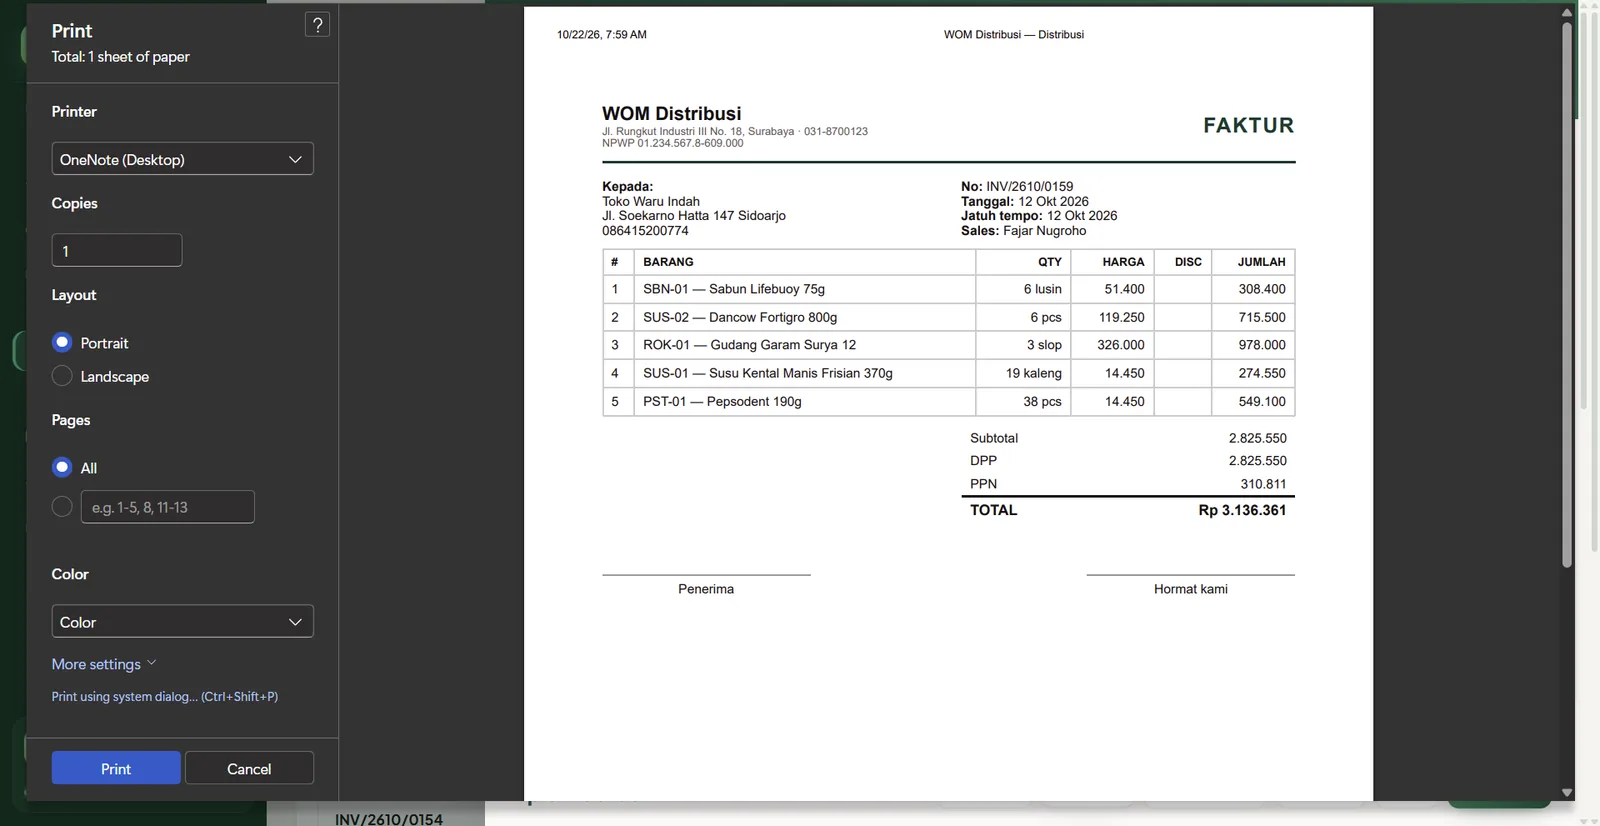
Task: Open Print using system dialog link
Action: (165, 697)
